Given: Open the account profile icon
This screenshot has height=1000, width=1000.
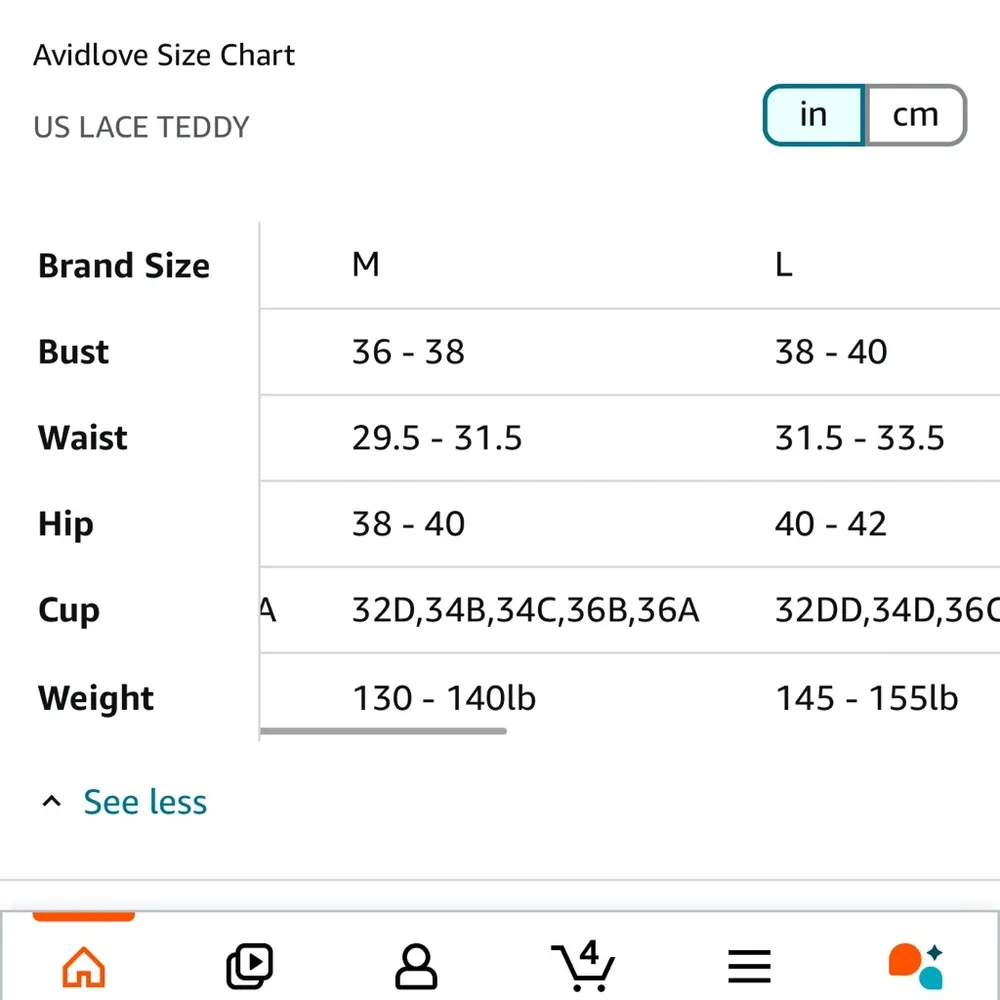Looking at the screenshot, I should [x=416, y=966].
